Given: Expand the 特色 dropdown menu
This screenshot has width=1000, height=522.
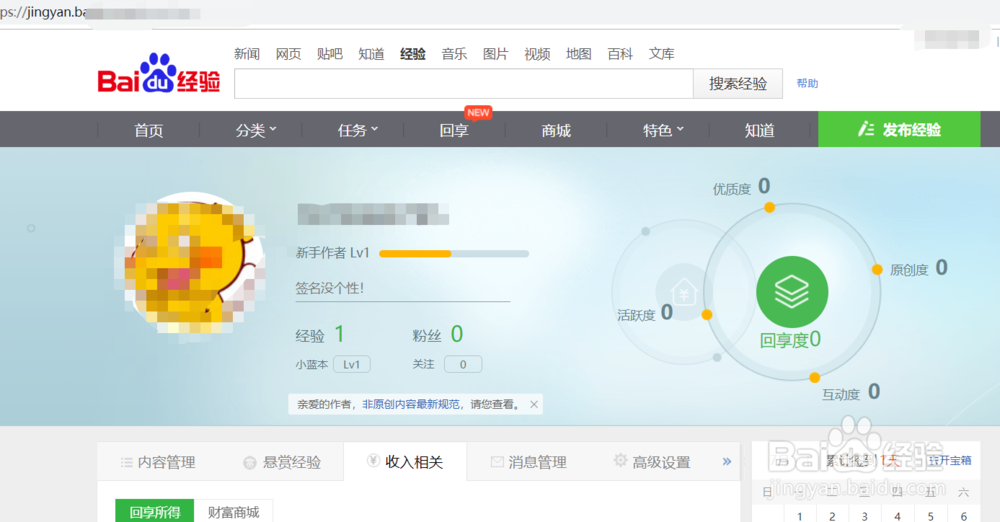Looking at the screenshot, I should point(663,130).
